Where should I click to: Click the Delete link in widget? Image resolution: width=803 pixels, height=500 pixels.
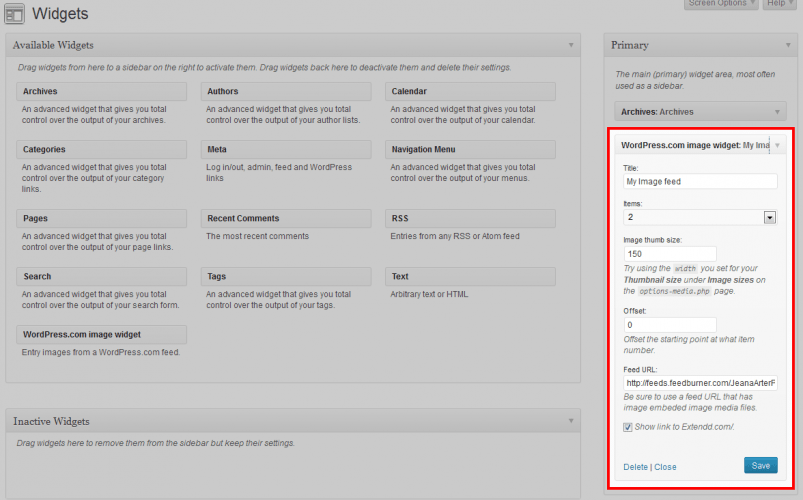[635, 467]
